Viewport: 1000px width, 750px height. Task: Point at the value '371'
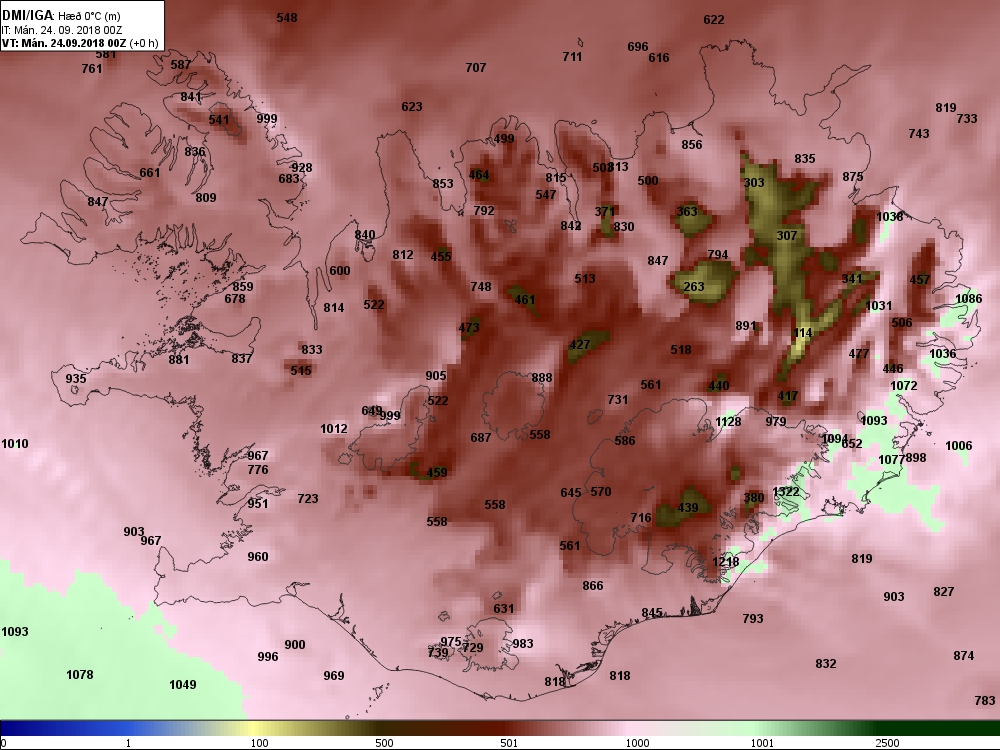point(605,212)
